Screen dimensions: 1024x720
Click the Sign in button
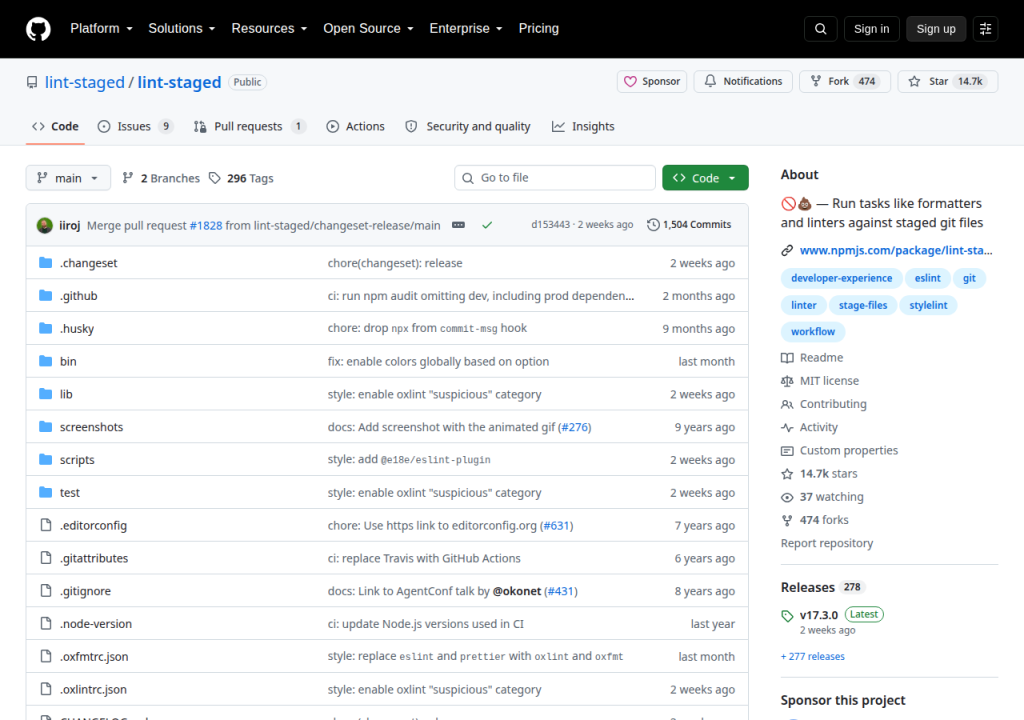tap(871, 29)
